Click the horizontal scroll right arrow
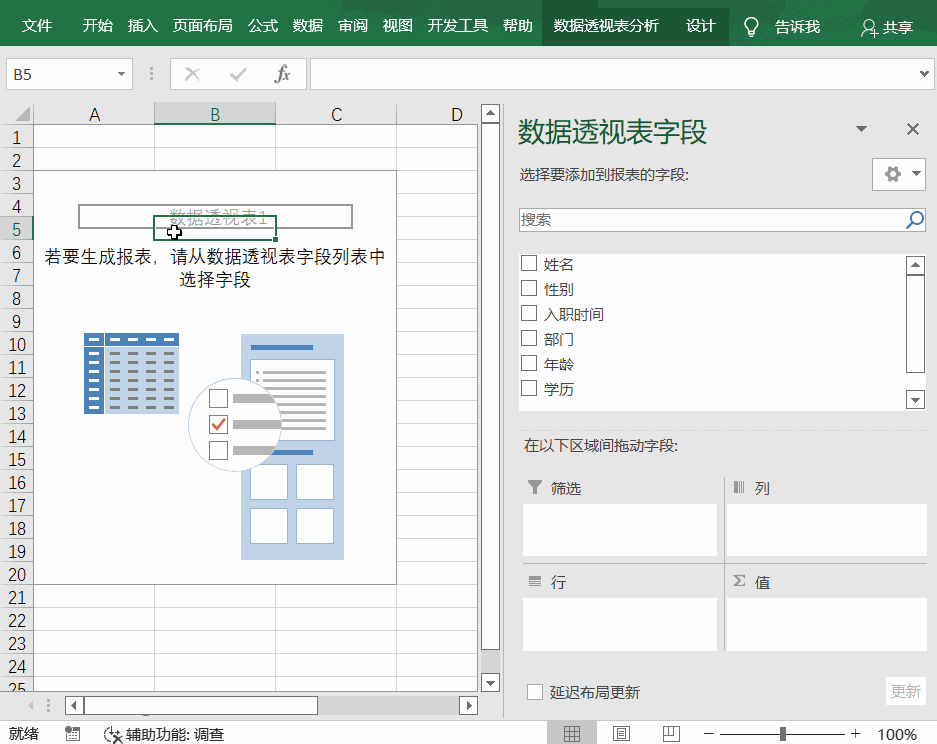The width and height of the screenshot is (937, 744). pos(469,706)
